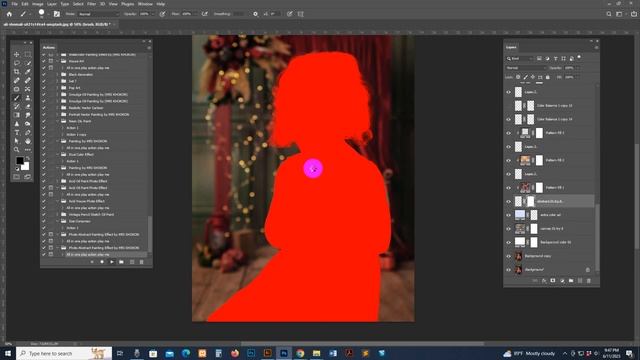Click lock all icon in Layers panel

(548, 77)
